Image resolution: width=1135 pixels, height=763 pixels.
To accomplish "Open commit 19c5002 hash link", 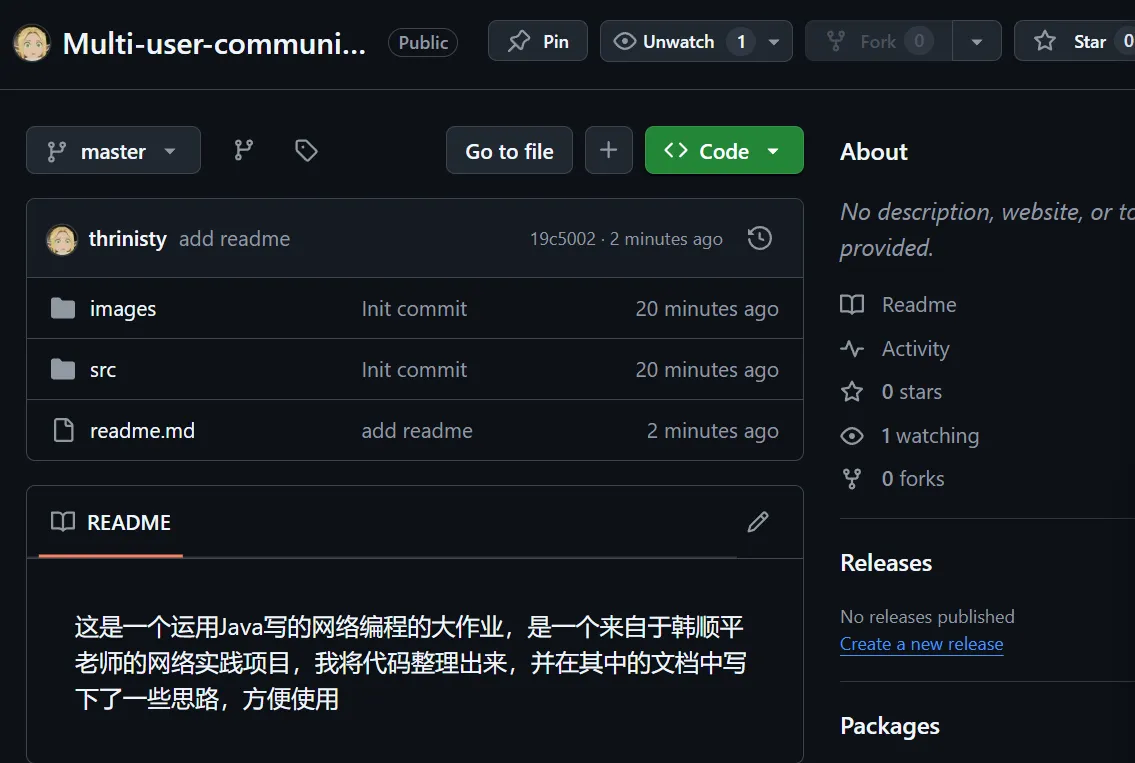I will 562,239.
